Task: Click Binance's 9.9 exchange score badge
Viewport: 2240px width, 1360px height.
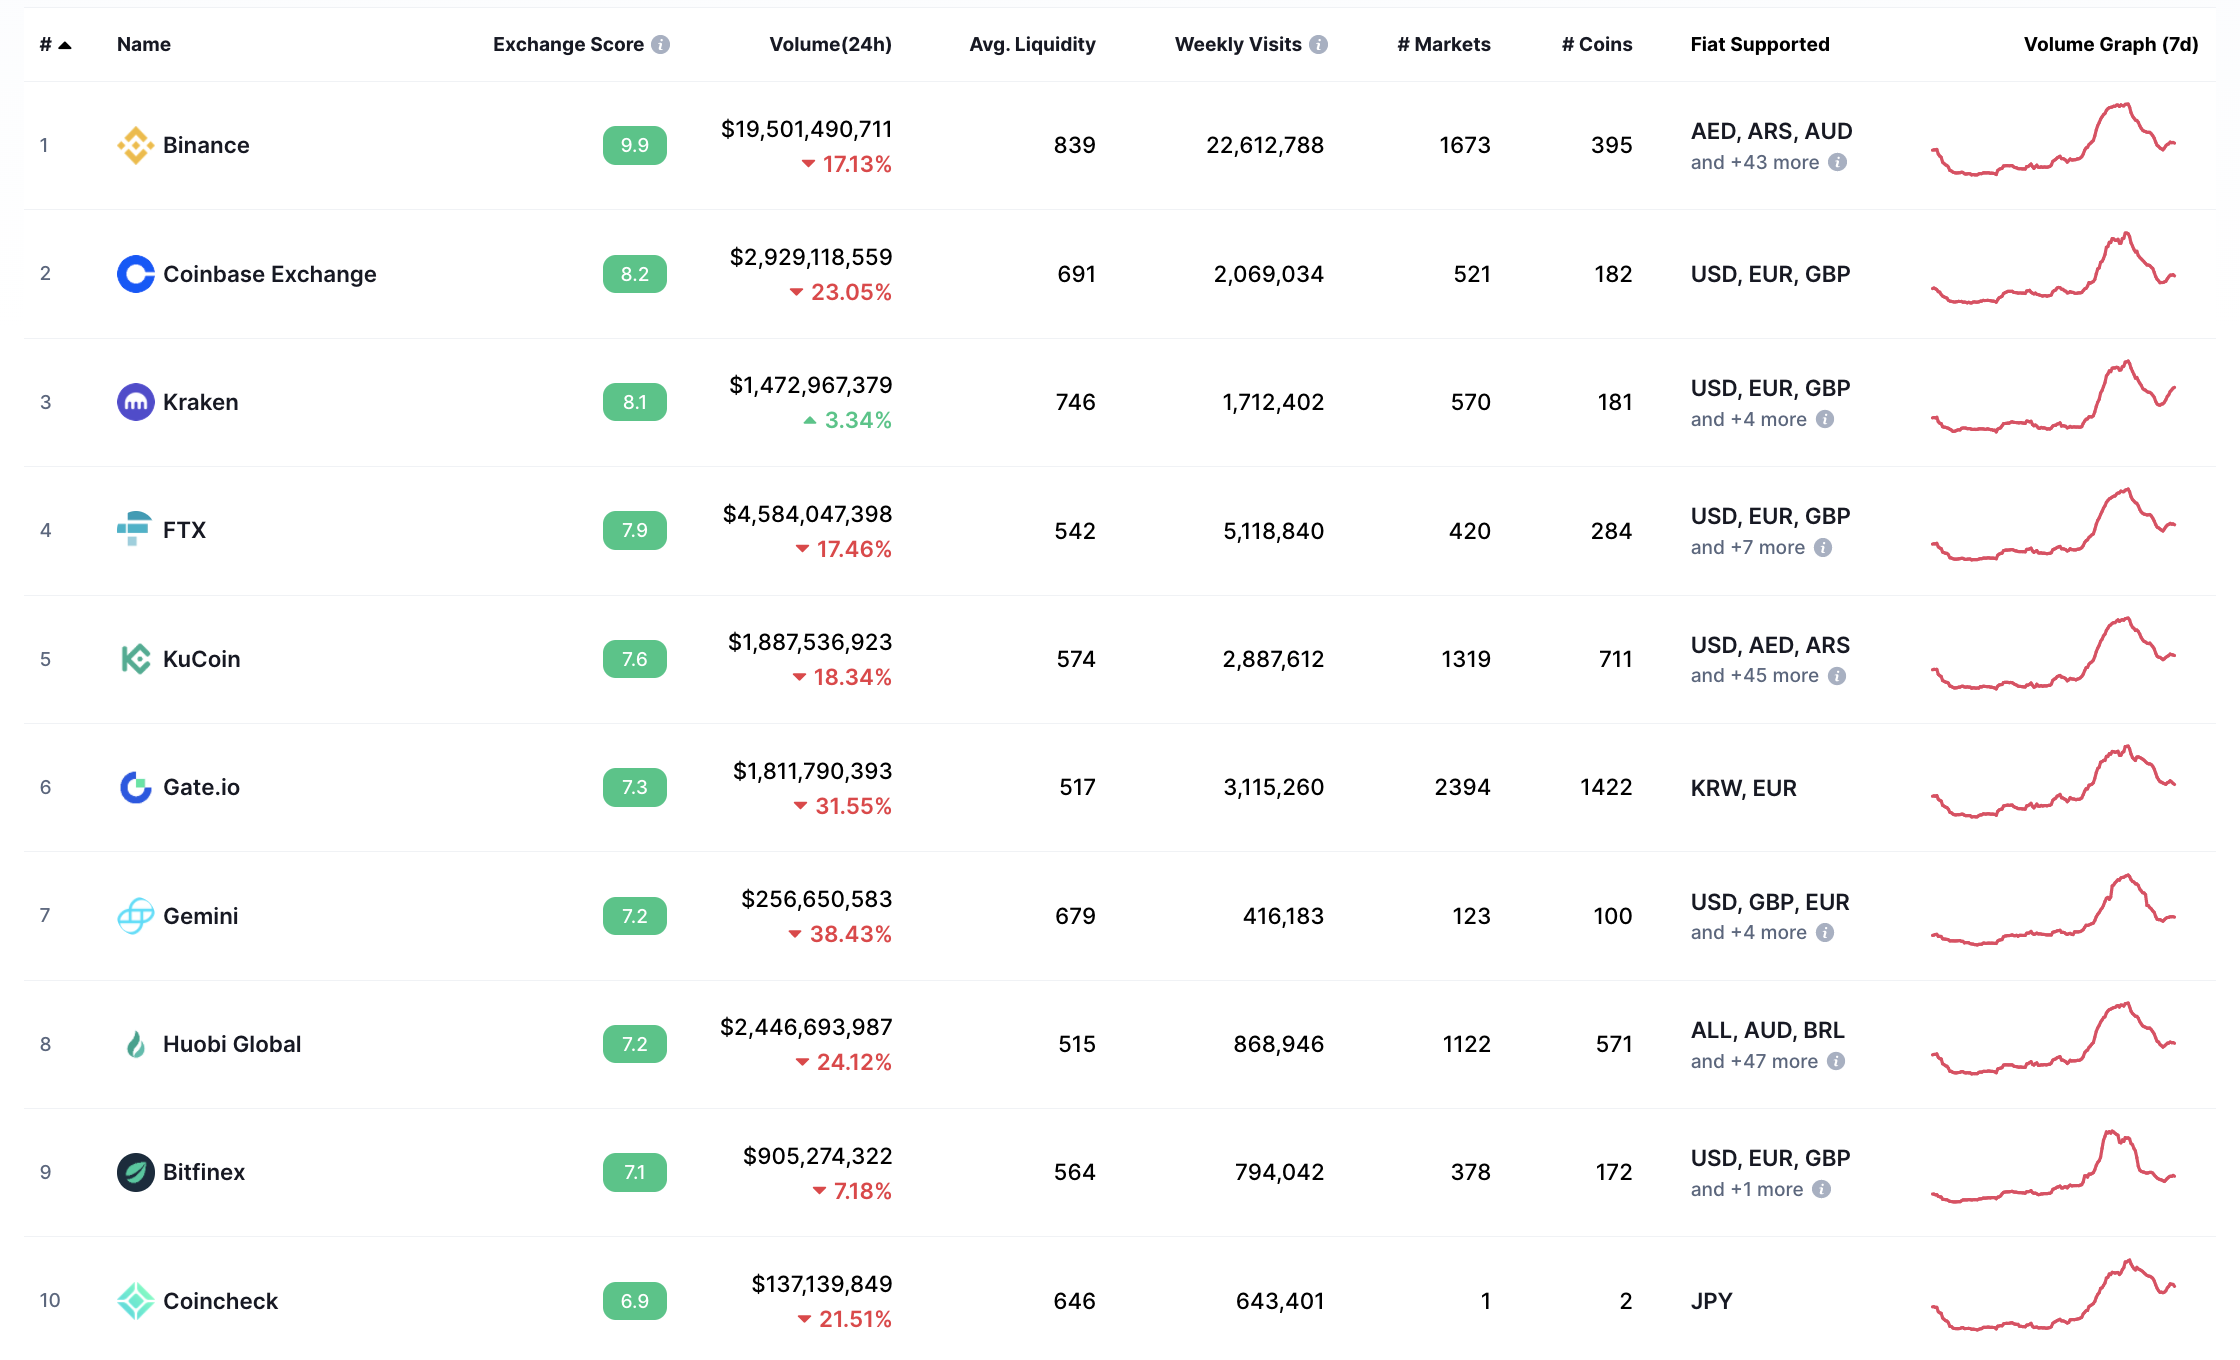Action: (x=635, y=146)
